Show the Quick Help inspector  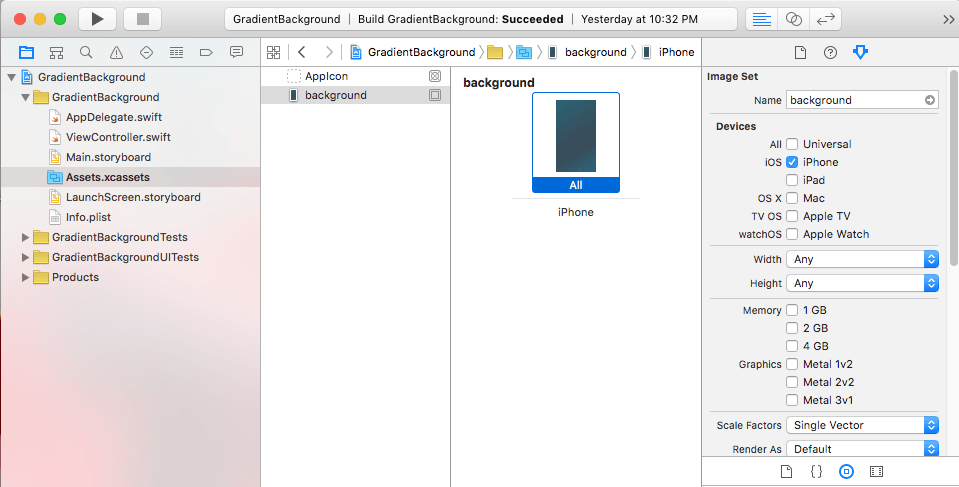click(830, 53)
